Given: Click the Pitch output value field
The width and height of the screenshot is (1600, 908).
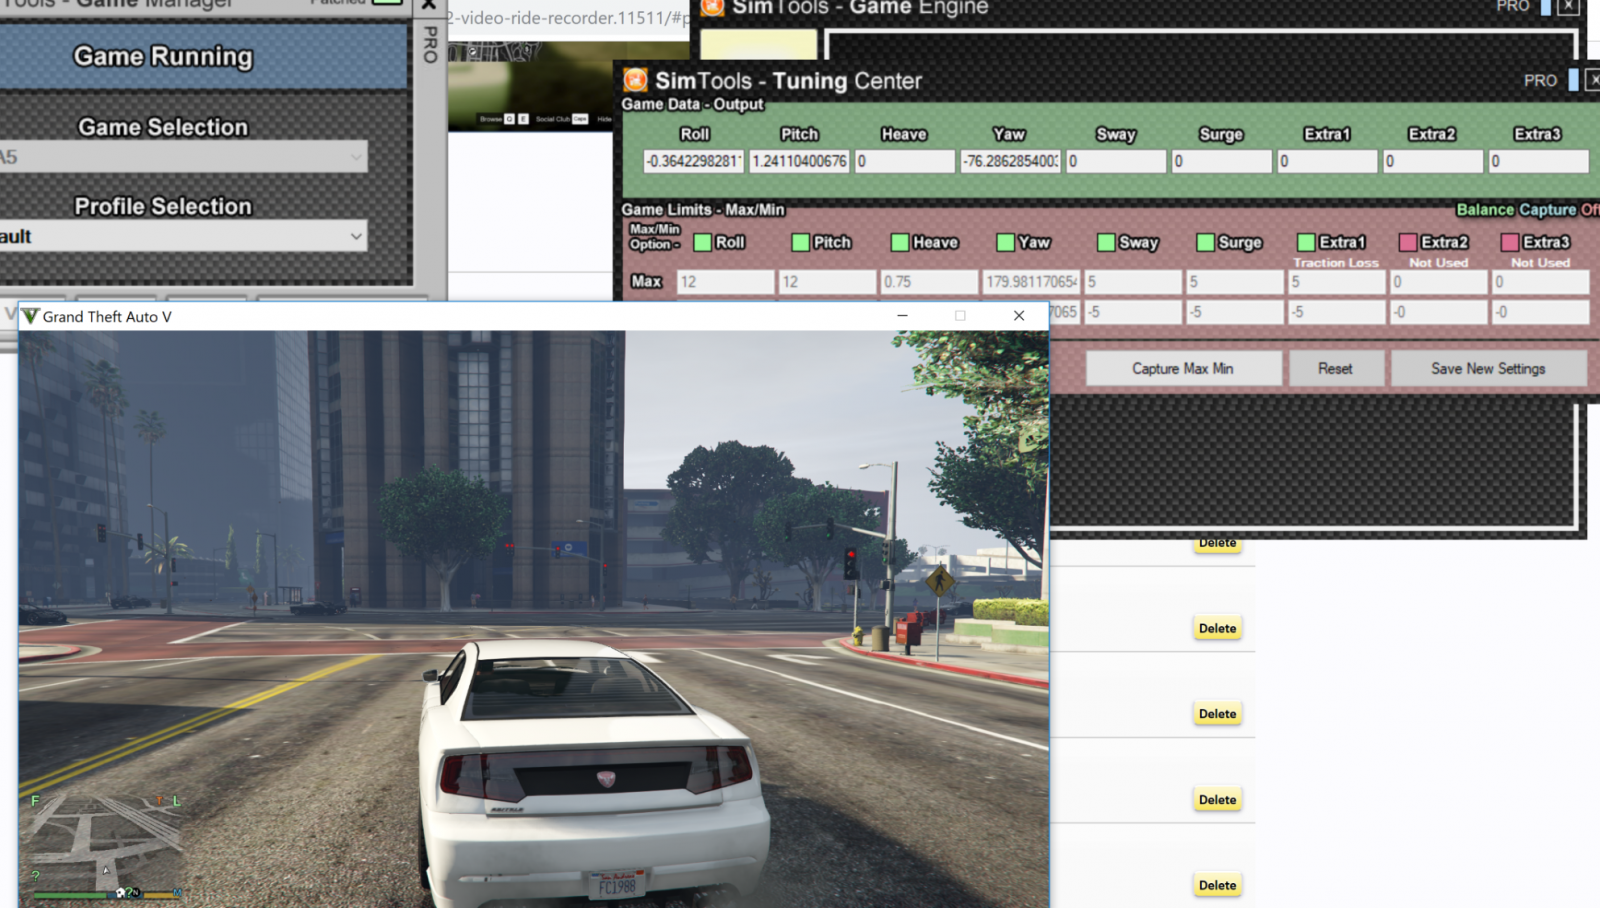Looking at the screenshot, I should (799, 161).
